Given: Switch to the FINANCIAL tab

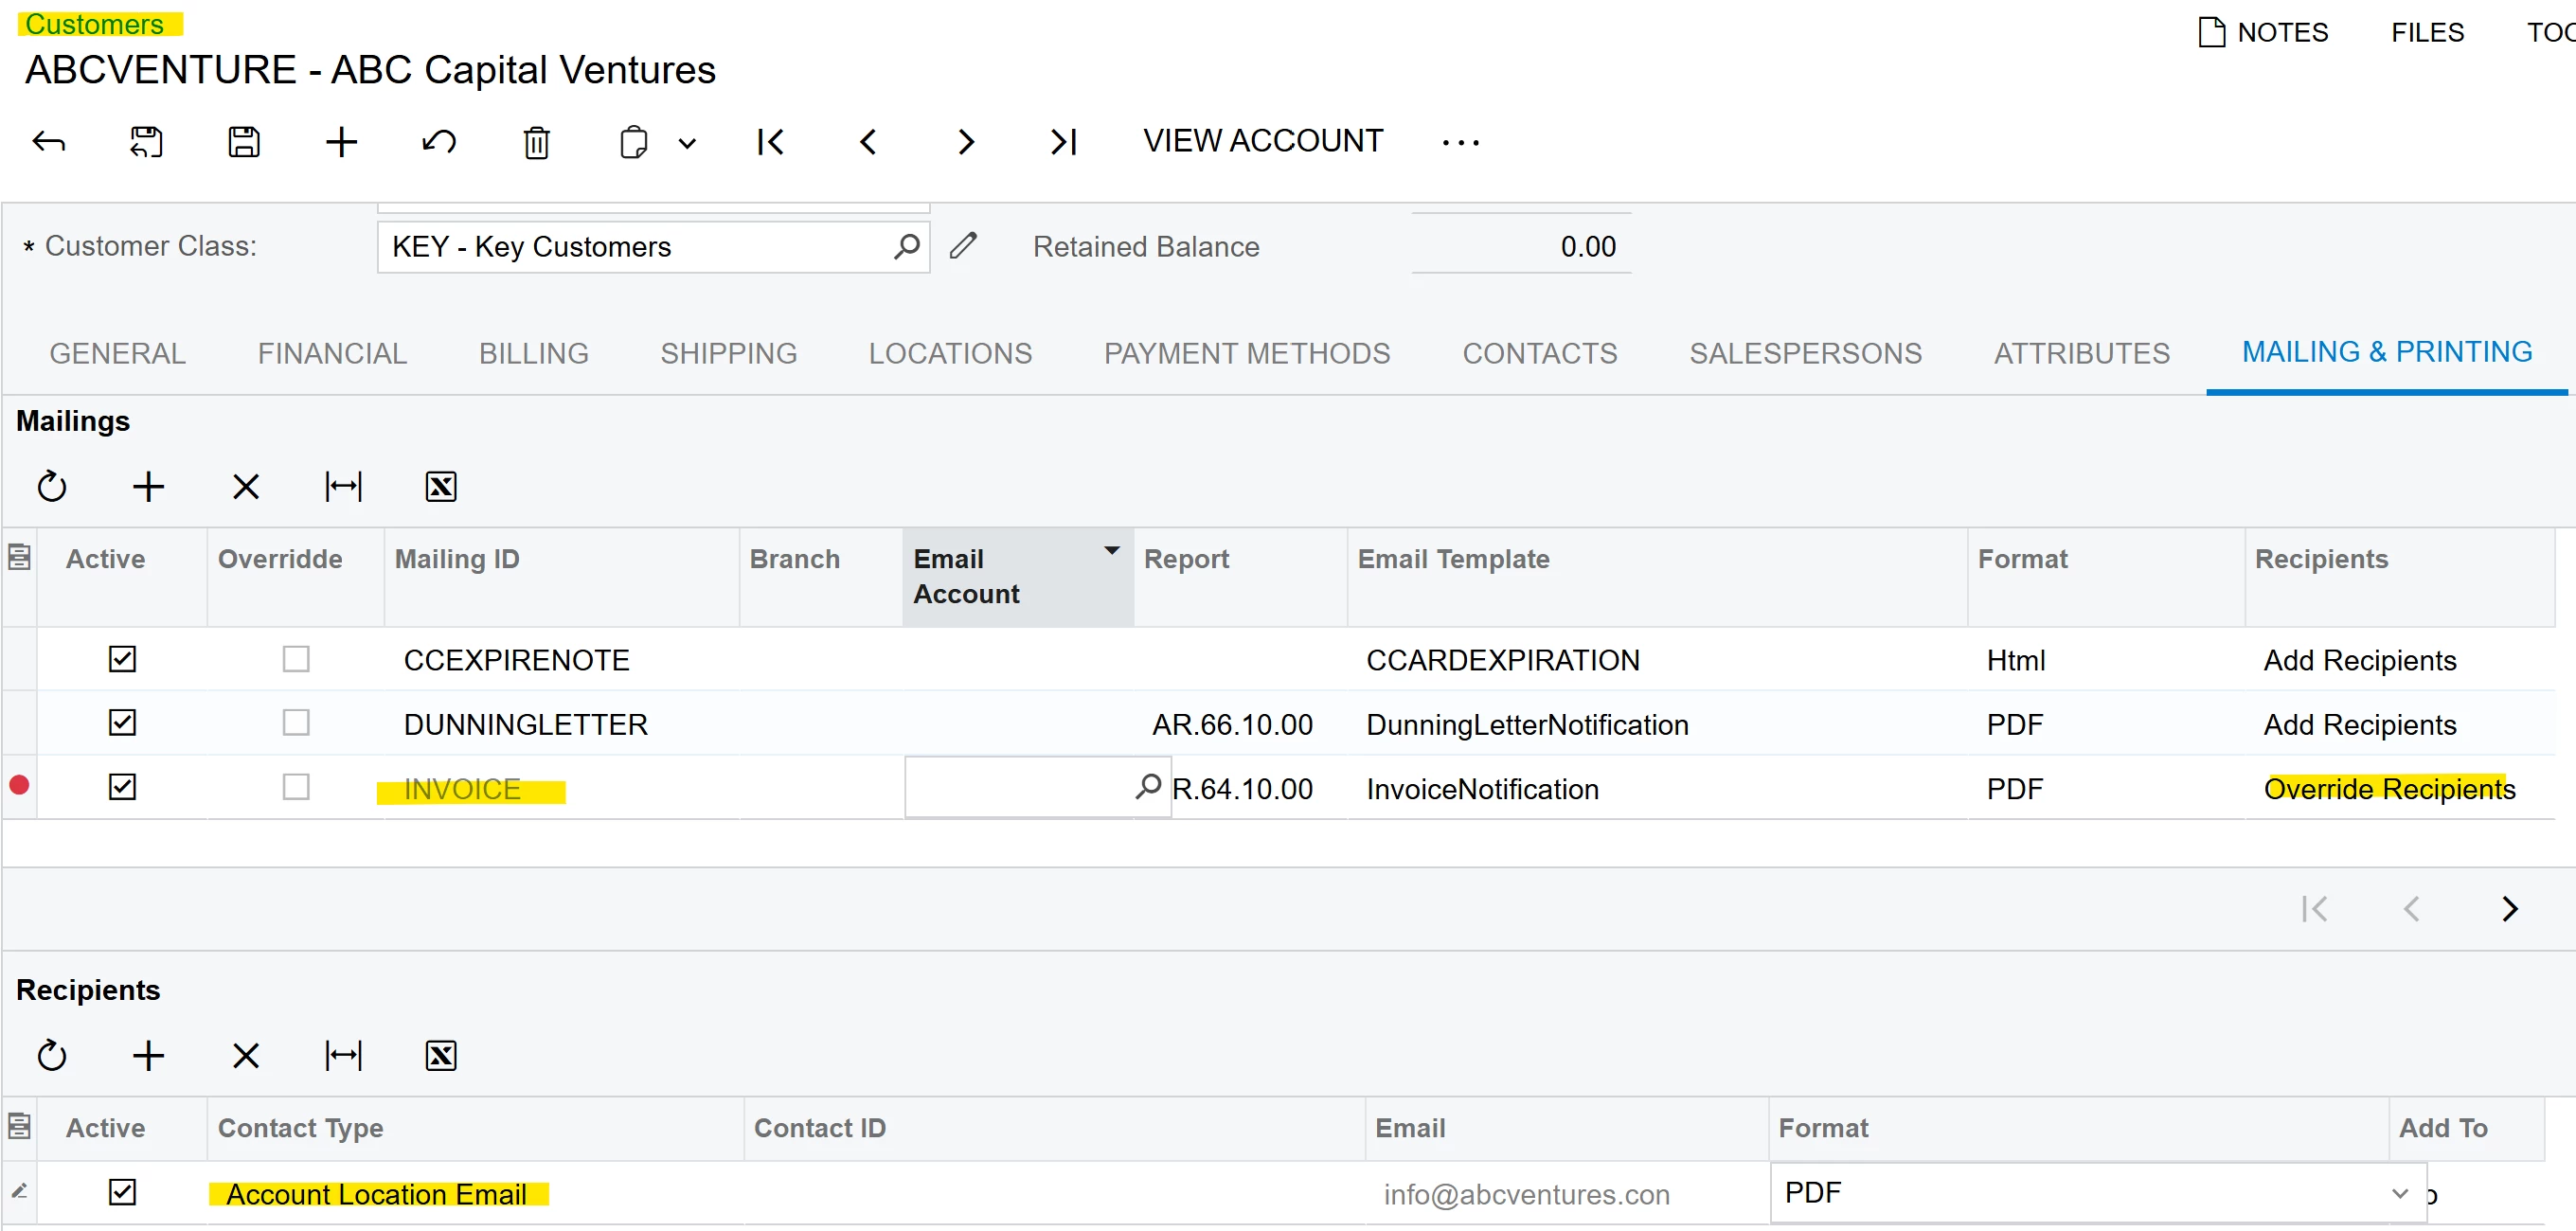Looking at the screenshot, I should (x=332, y=353).
